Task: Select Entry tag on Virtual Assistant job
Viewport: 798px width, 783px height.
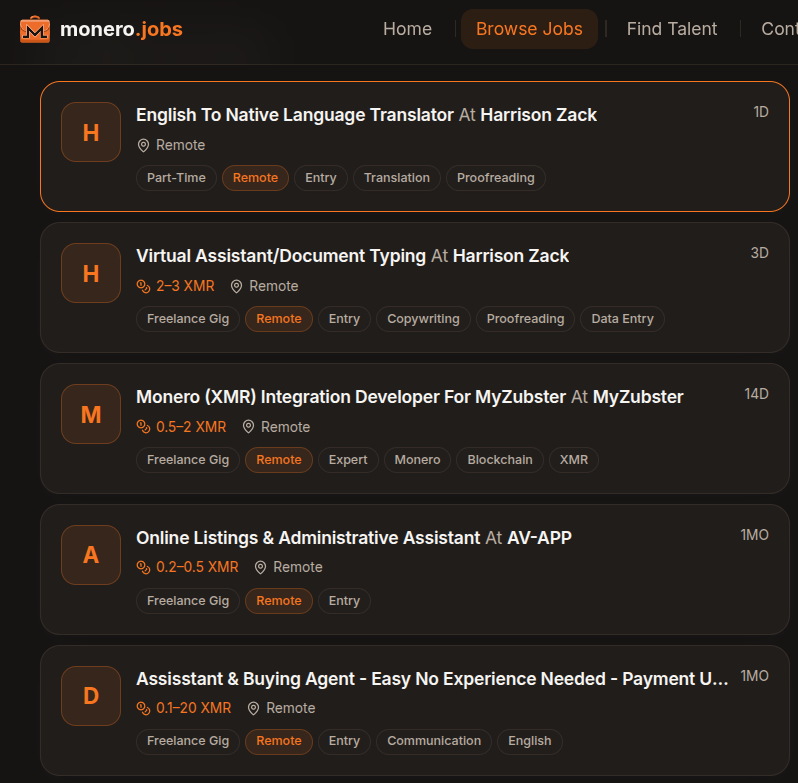Action: pyautogui.click(x=344, y=319)
